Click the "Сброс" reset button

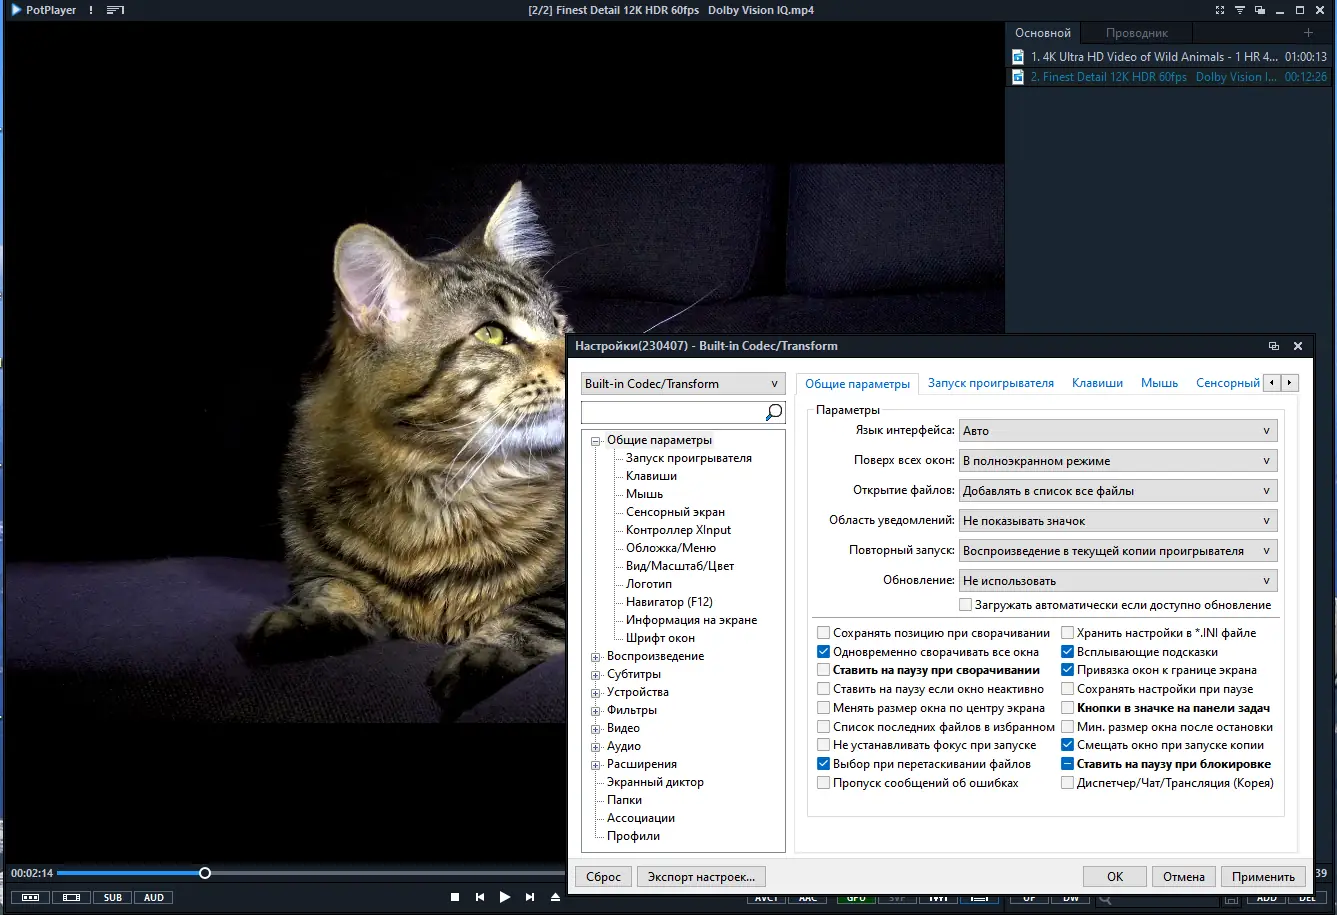(604, 877)
